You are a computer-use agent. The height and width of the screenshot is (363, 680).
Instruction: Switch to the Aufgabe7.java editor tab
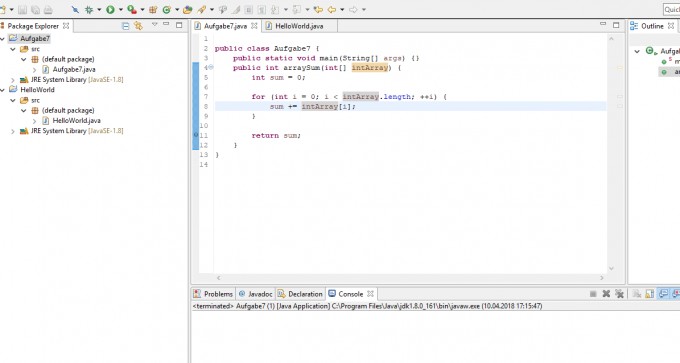pyautogui.click(x=225, y=26)
